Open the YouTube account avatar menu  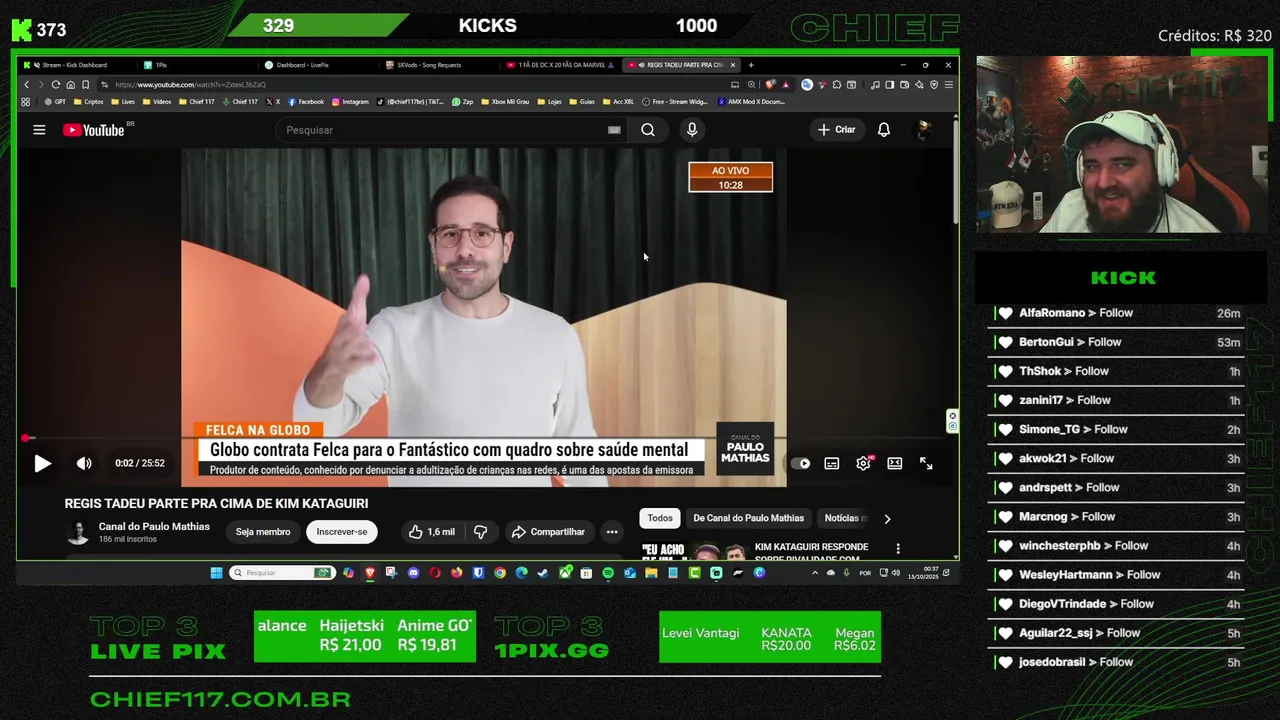coord(924,130)
